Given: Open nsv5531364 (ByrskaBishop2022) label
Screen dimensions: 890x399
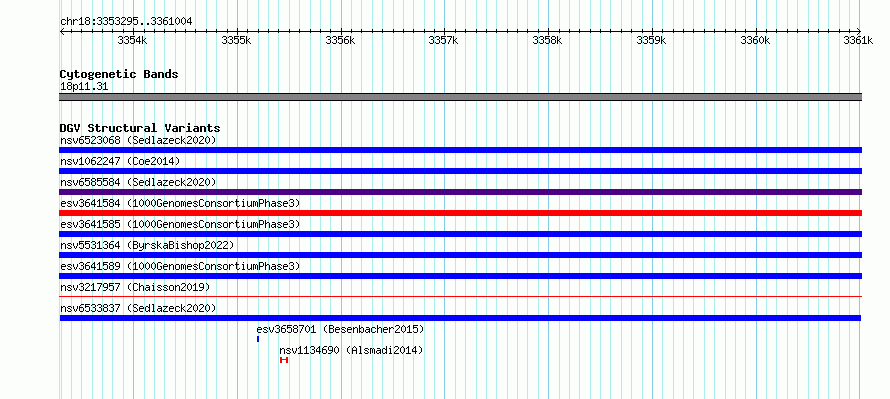Looking at the screenshot, I should [147, 245].
